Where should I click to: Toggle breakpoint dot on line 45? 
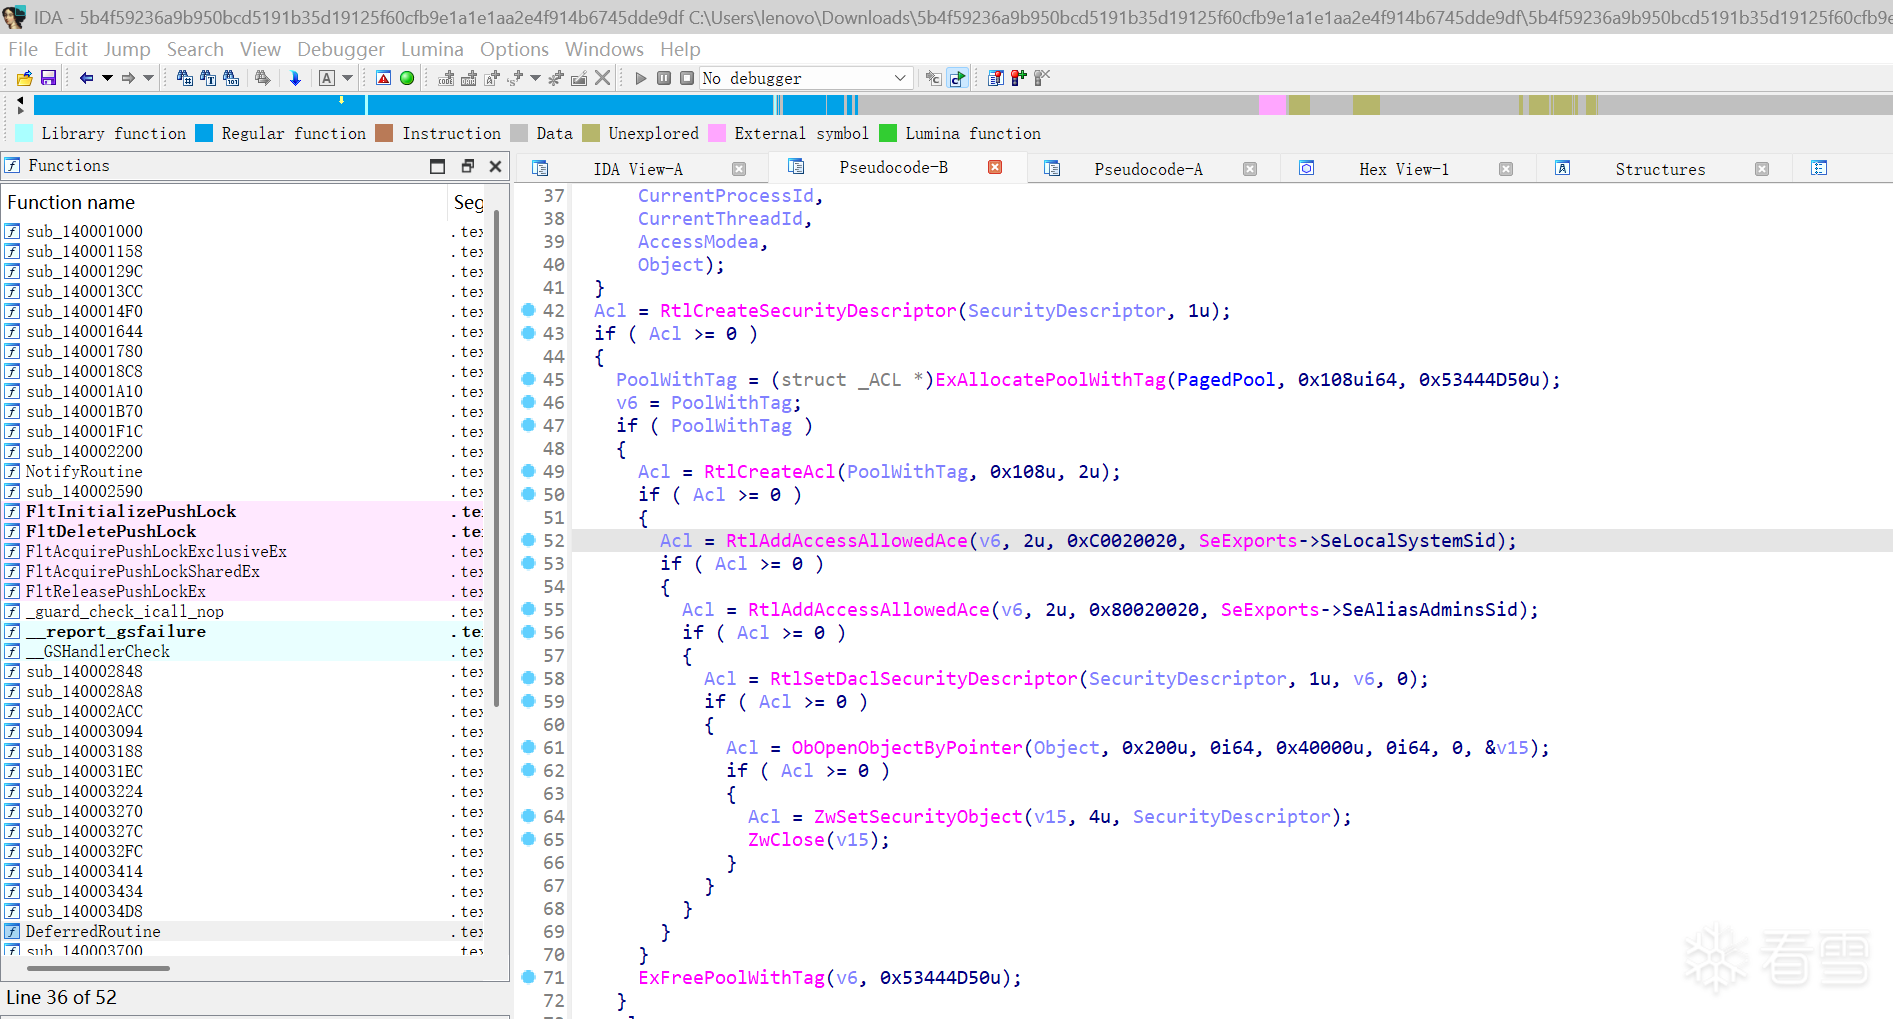tap(528, 379)
